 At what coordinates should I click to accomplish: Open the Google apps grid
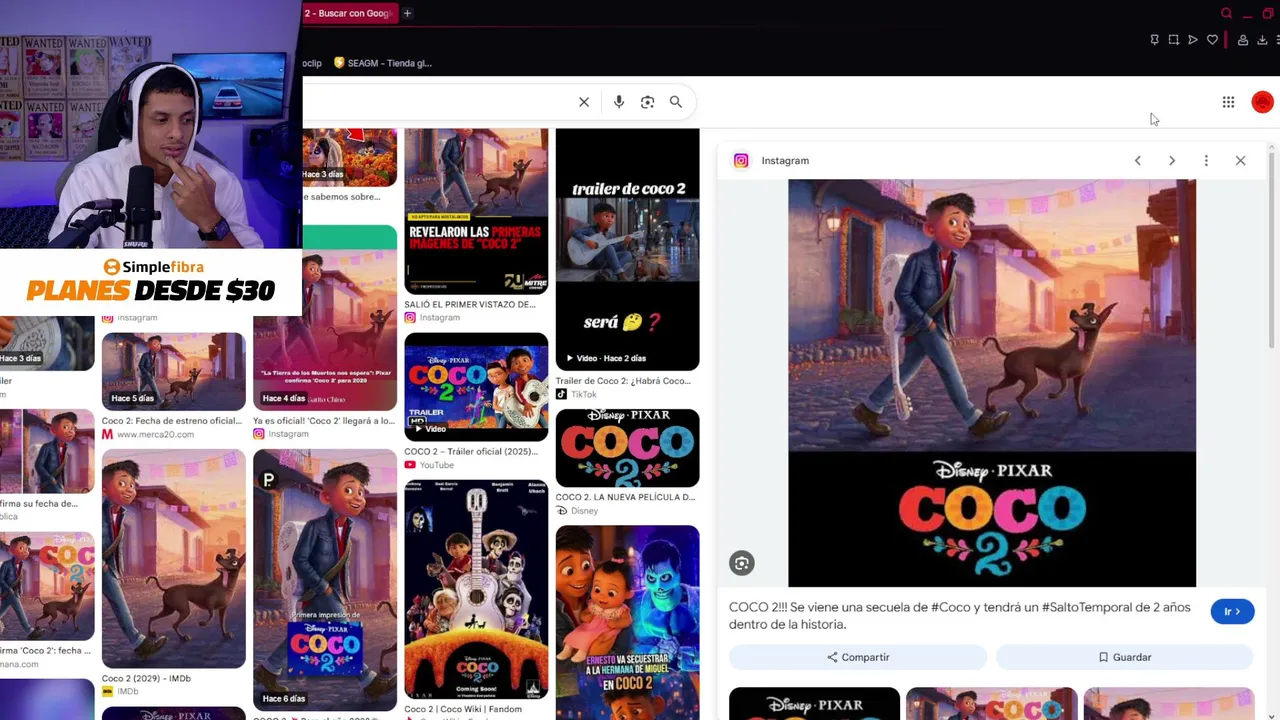tap(1228, 102)
